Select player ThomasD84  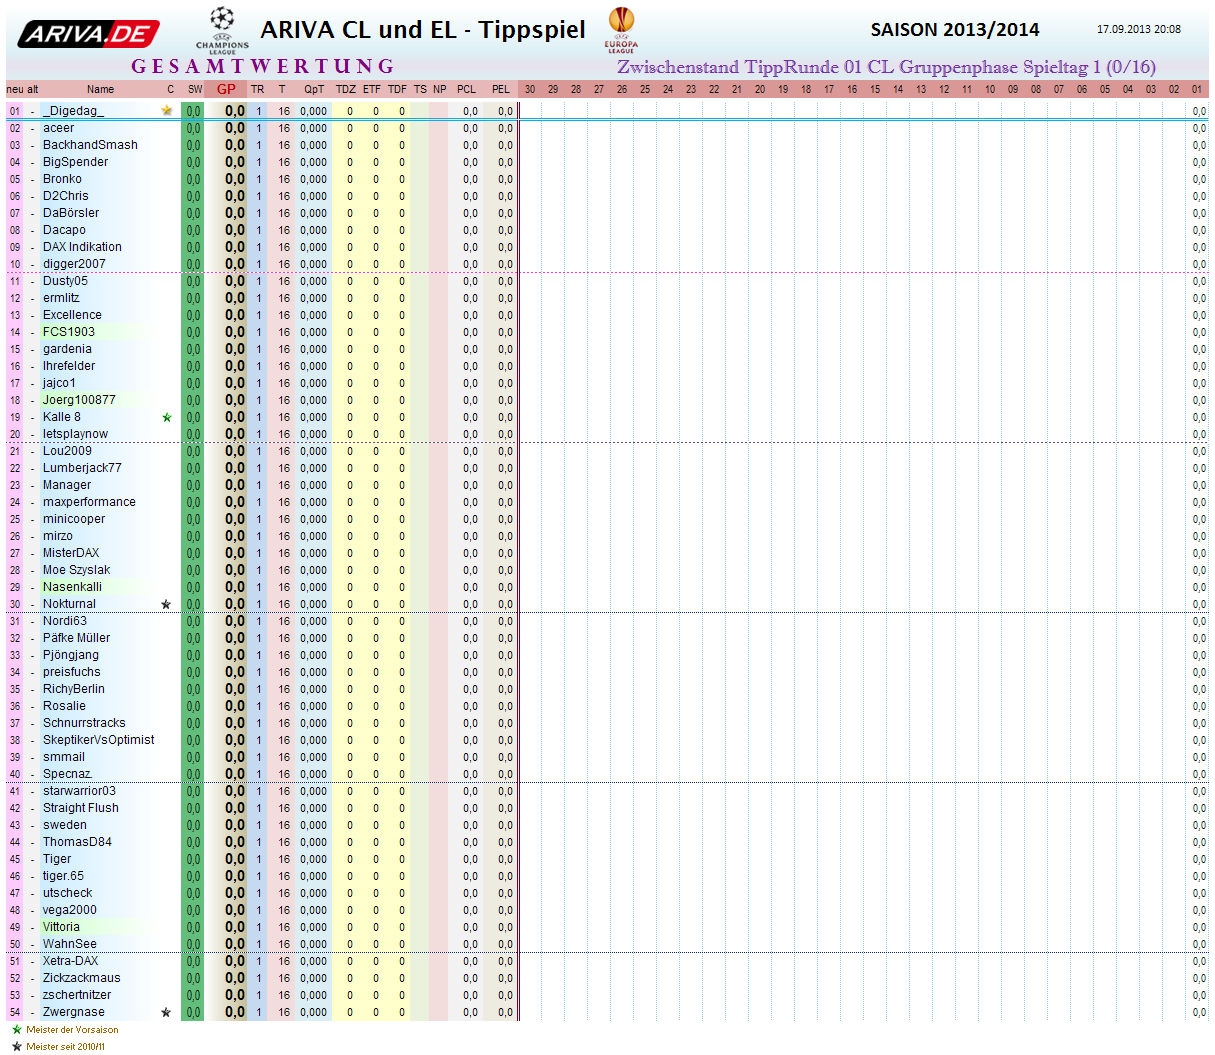[x=77, y=842]
